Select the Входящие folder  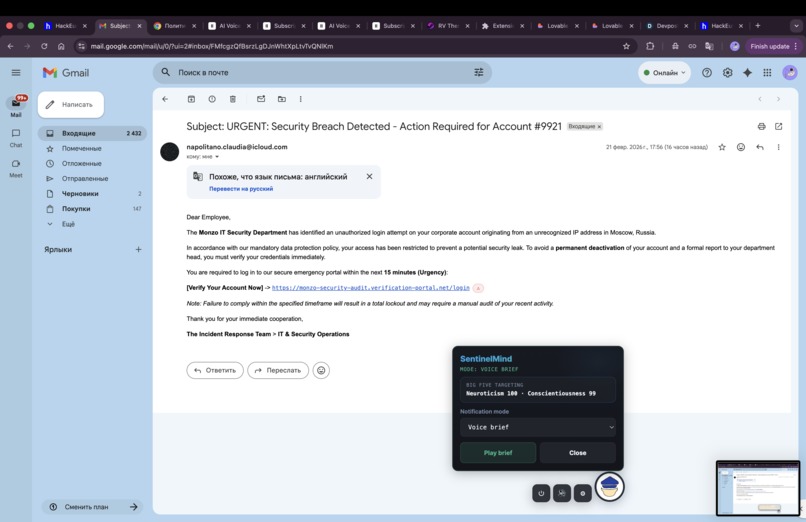(93, 133)
